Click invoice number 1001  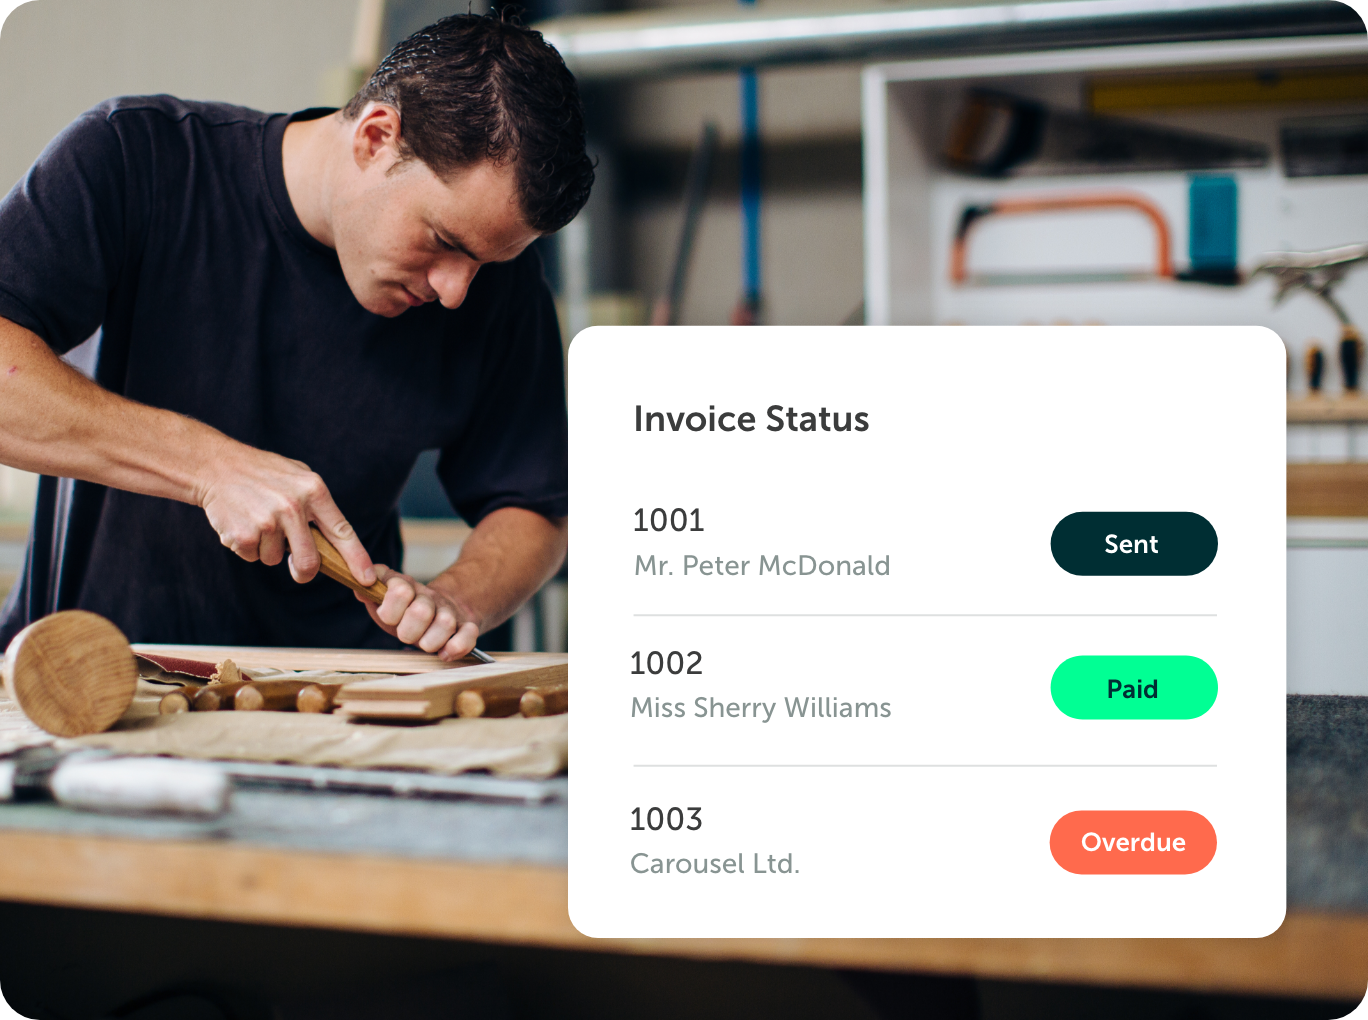coord(669,520)
